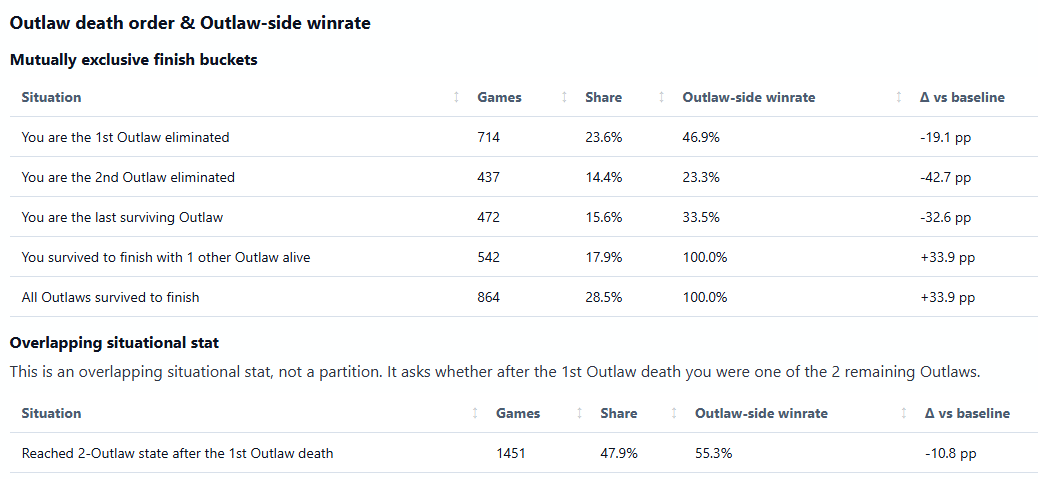Click the Δ vs baseline header in first table
This screenshot has height=479, width=1038.
tap(962, 97)
